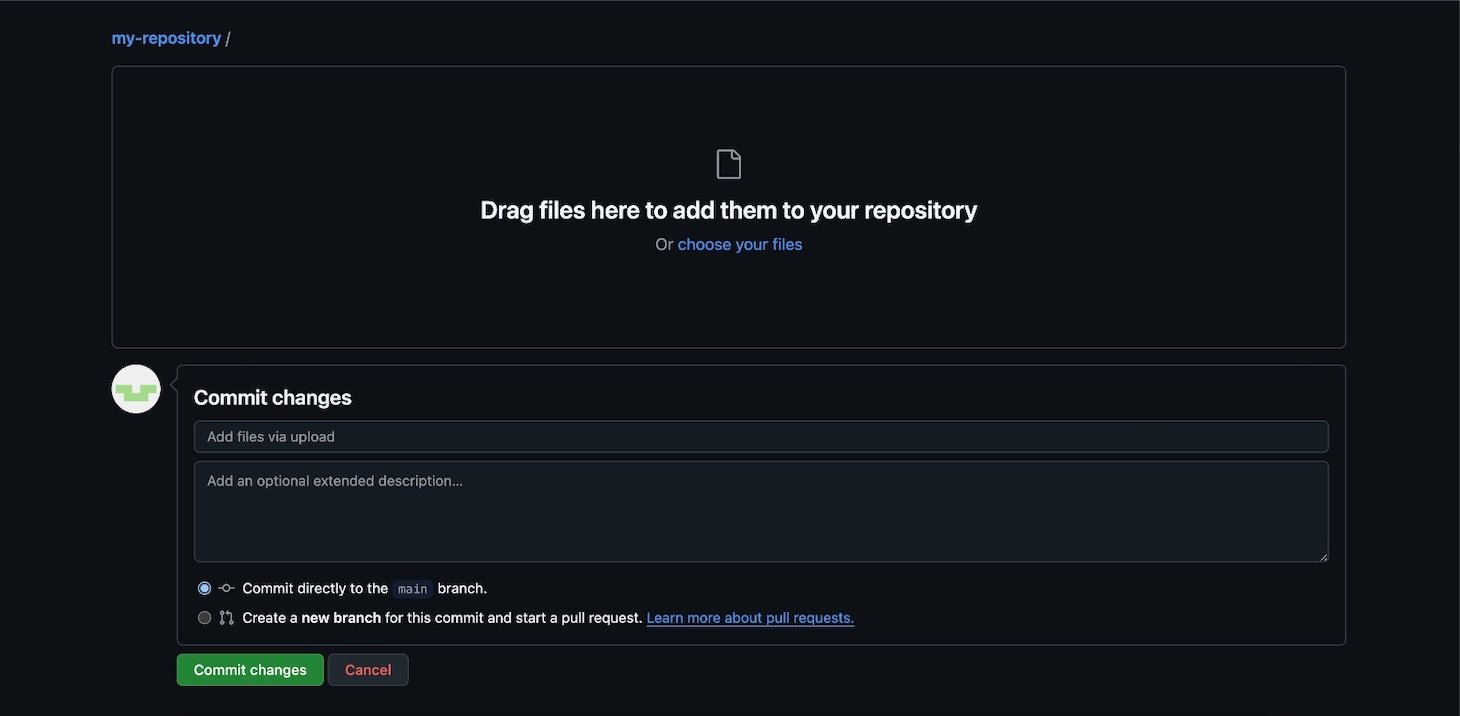Click the description box resize handle
This screenshot has width=1460, height=716.
pyautogui.click(x=1322, y=557)
